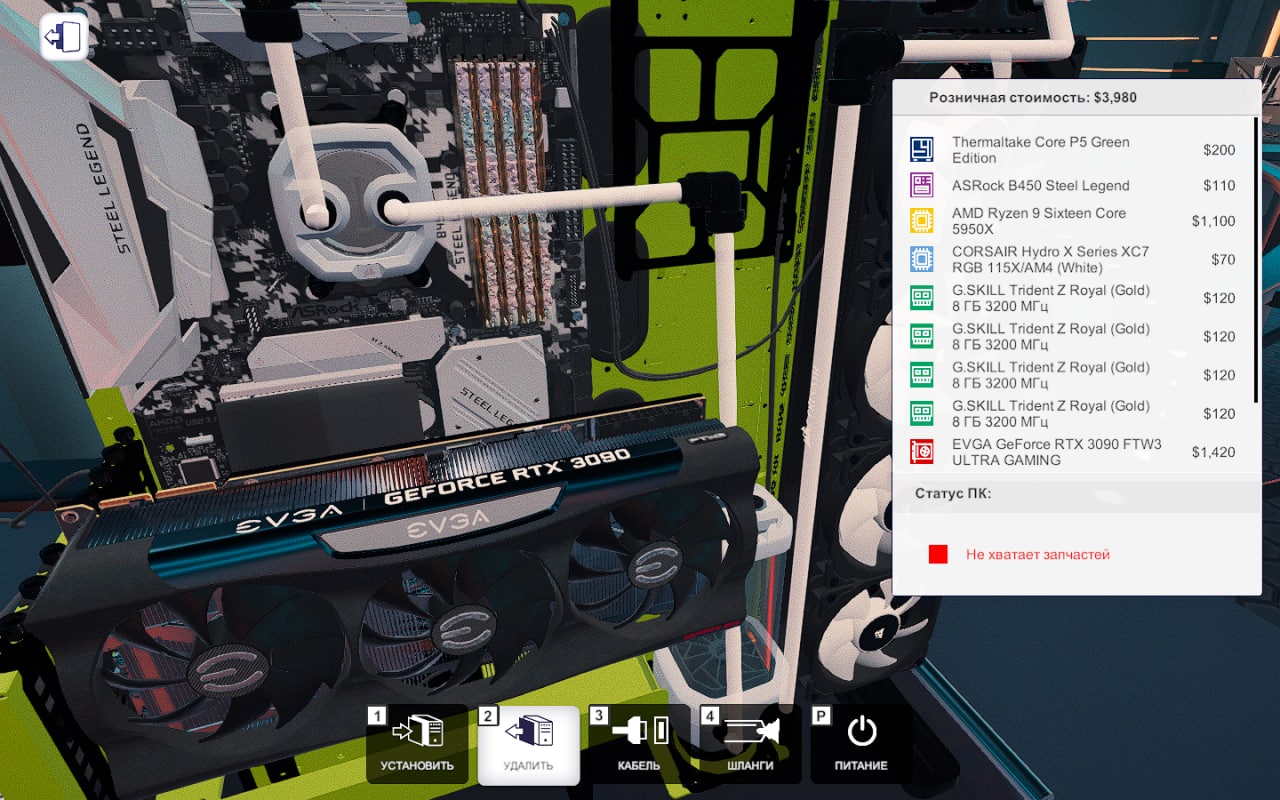This screenshot has width=1280, height=800.
Task: Click the CPU icon beside AMD Ryzen 9
Action: click(x=921, y=221)
